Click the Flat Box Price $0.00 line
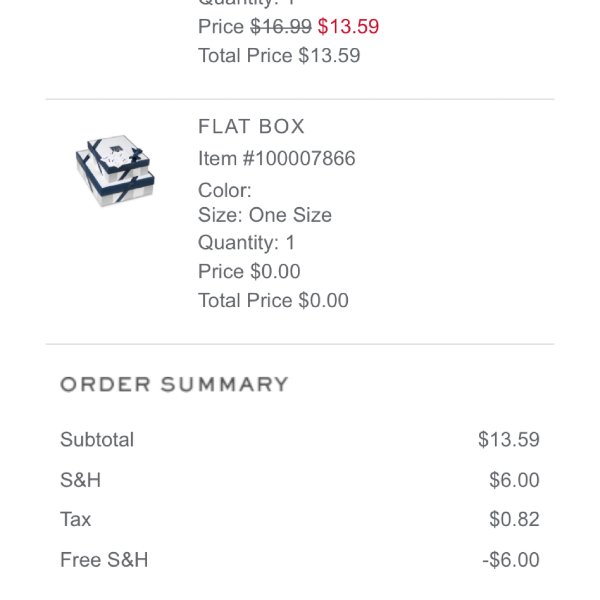 click(x=249, y=271)
